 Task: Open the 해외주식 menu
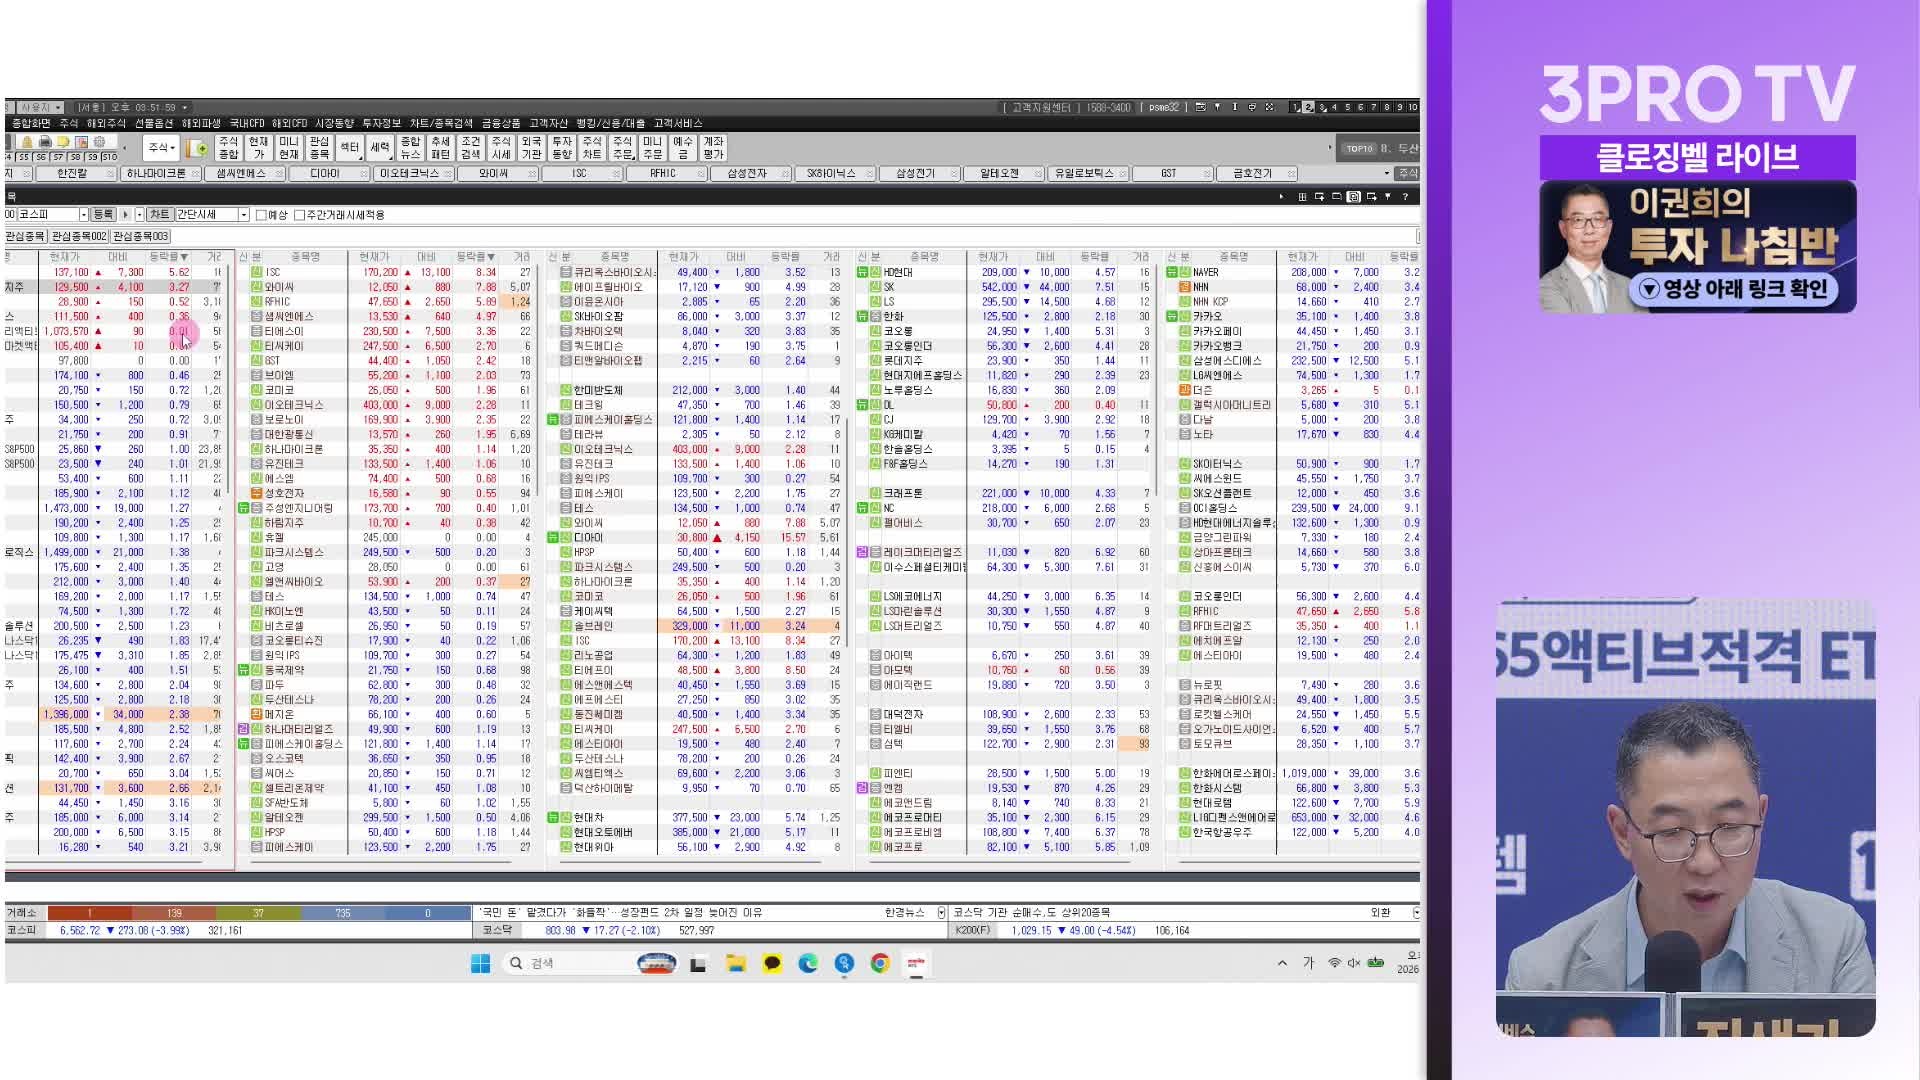click(x=106, y=123)
